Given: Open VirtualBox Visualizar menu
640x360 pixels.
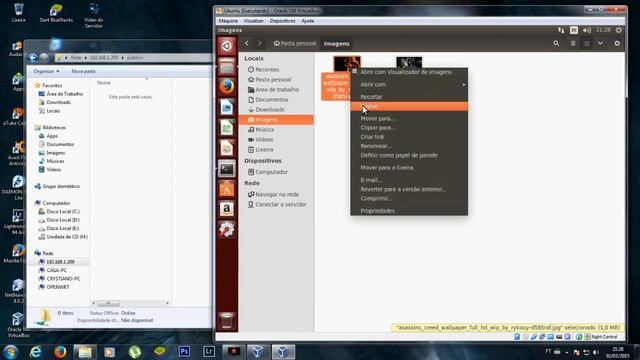Looking at the screenshot, I should 254,21.
